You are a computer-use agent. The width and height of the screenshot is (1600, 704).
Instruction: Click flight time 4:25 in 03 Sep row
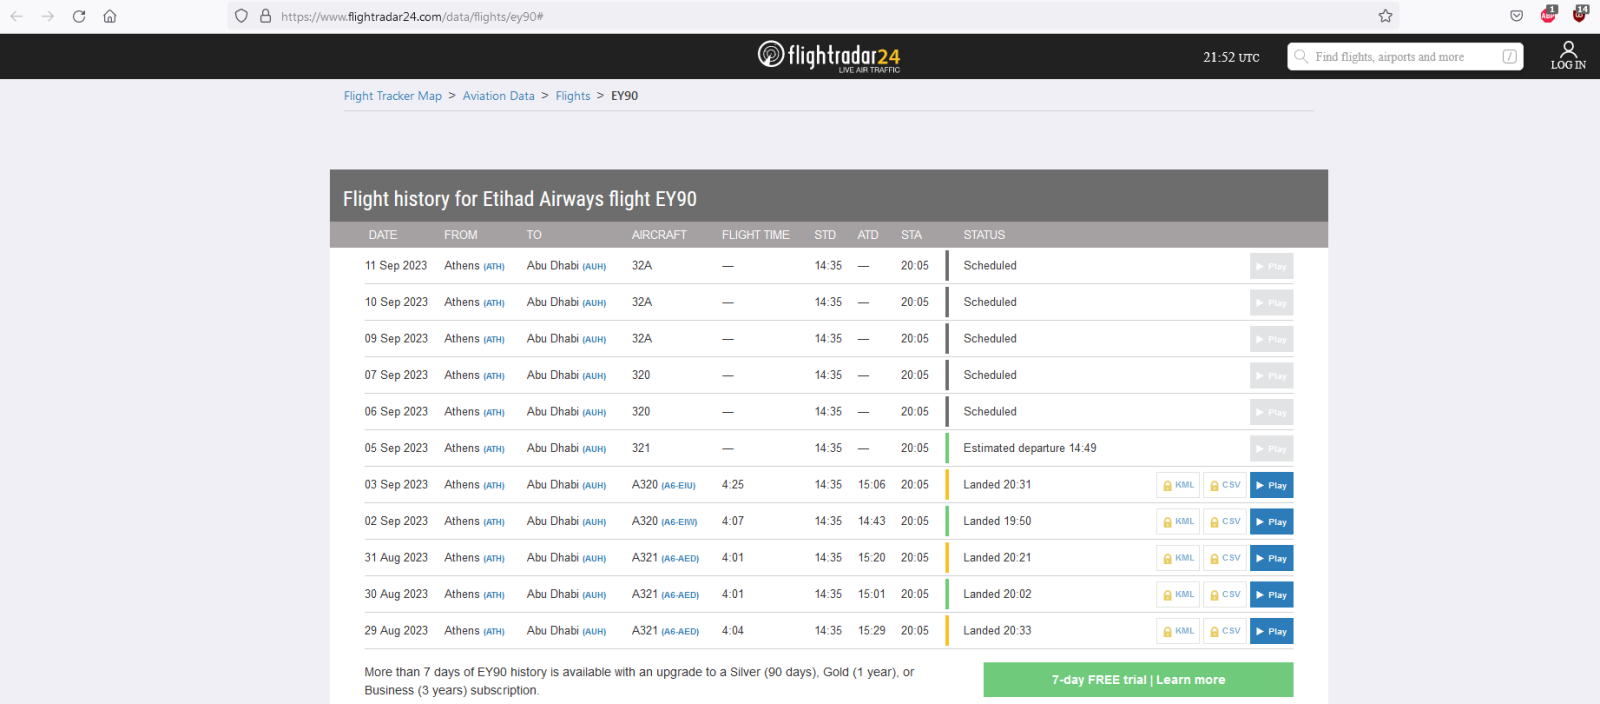click(733, 485)
